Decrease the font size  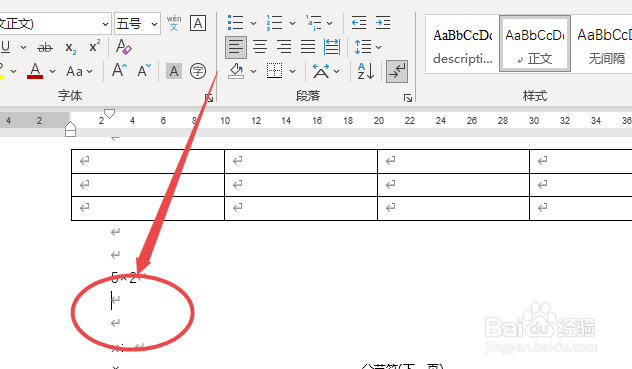[144, 71]
